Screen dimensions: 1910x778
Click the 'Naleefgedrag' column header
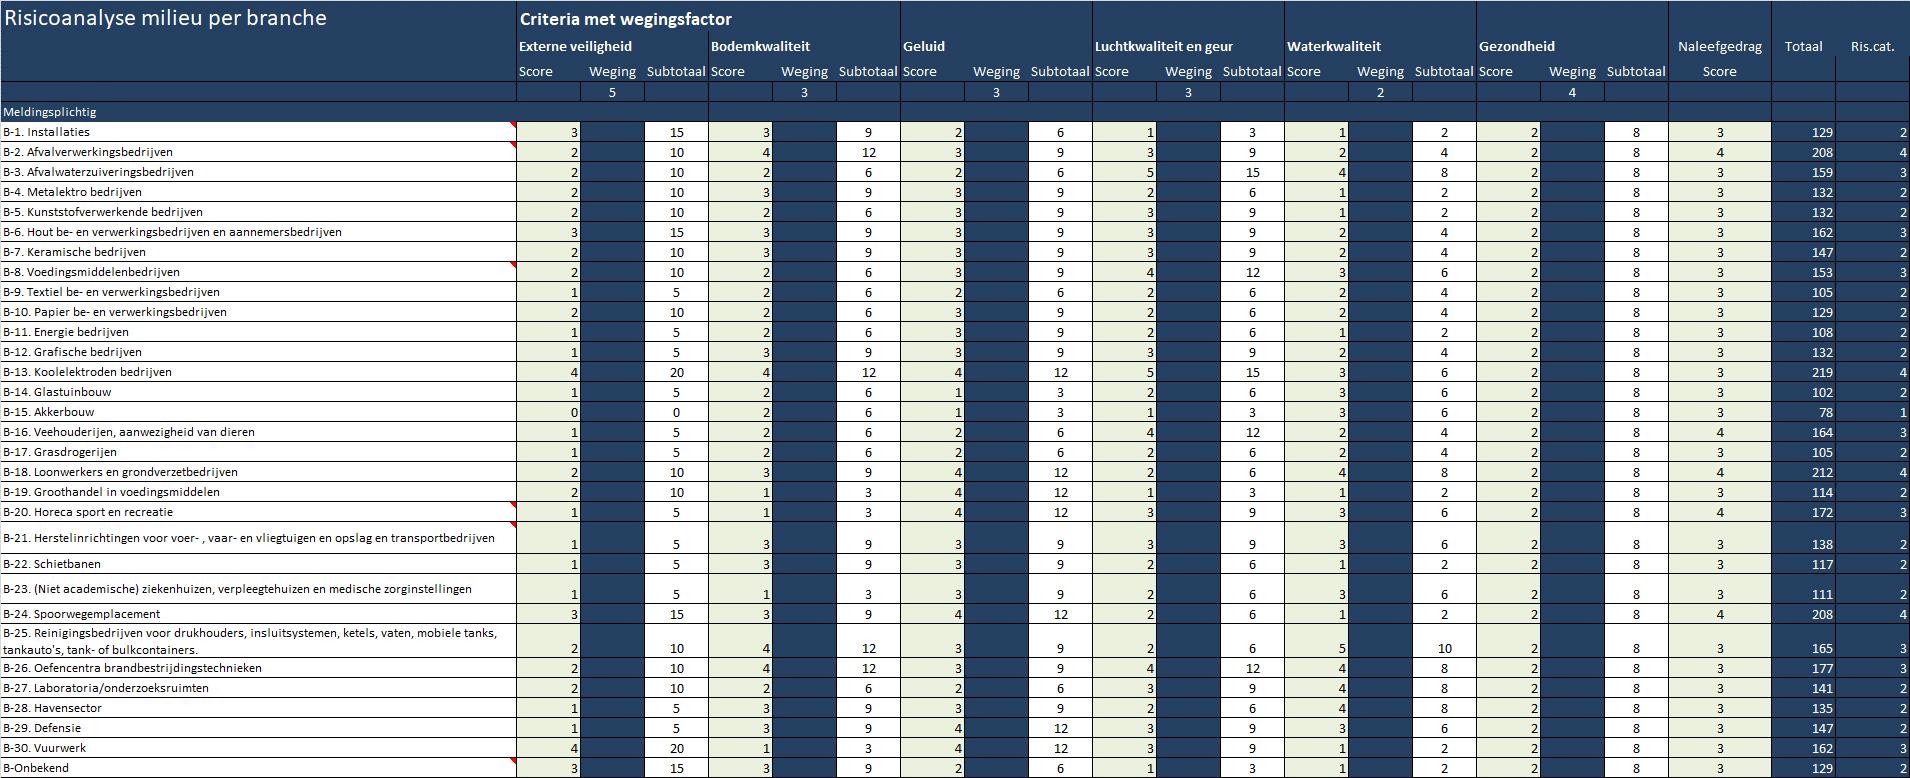1719,46
